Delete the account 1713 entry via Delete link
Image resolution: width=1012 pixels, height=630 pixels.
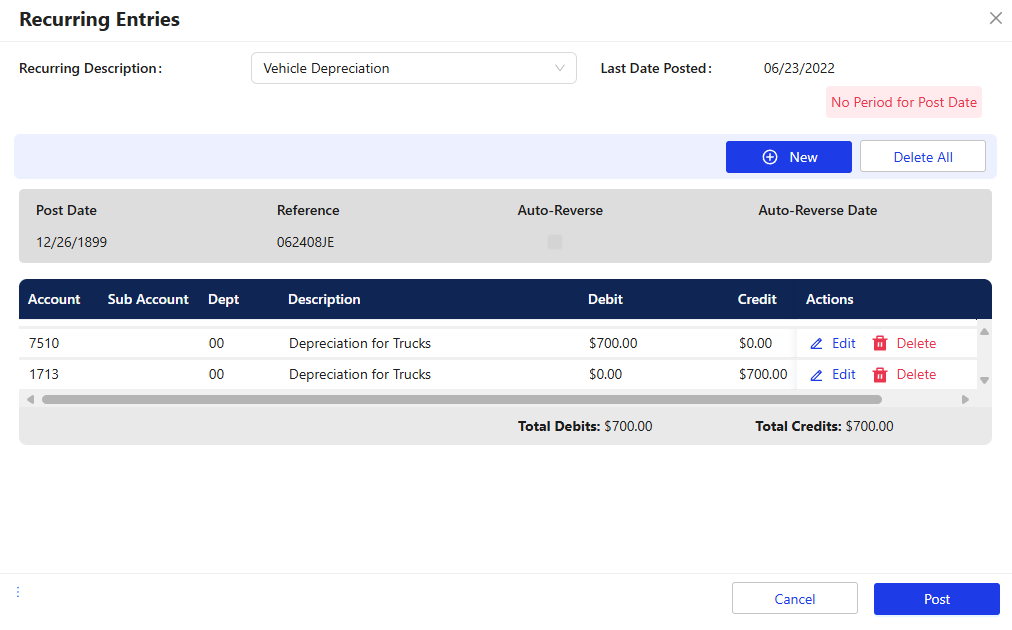point(916,374)
